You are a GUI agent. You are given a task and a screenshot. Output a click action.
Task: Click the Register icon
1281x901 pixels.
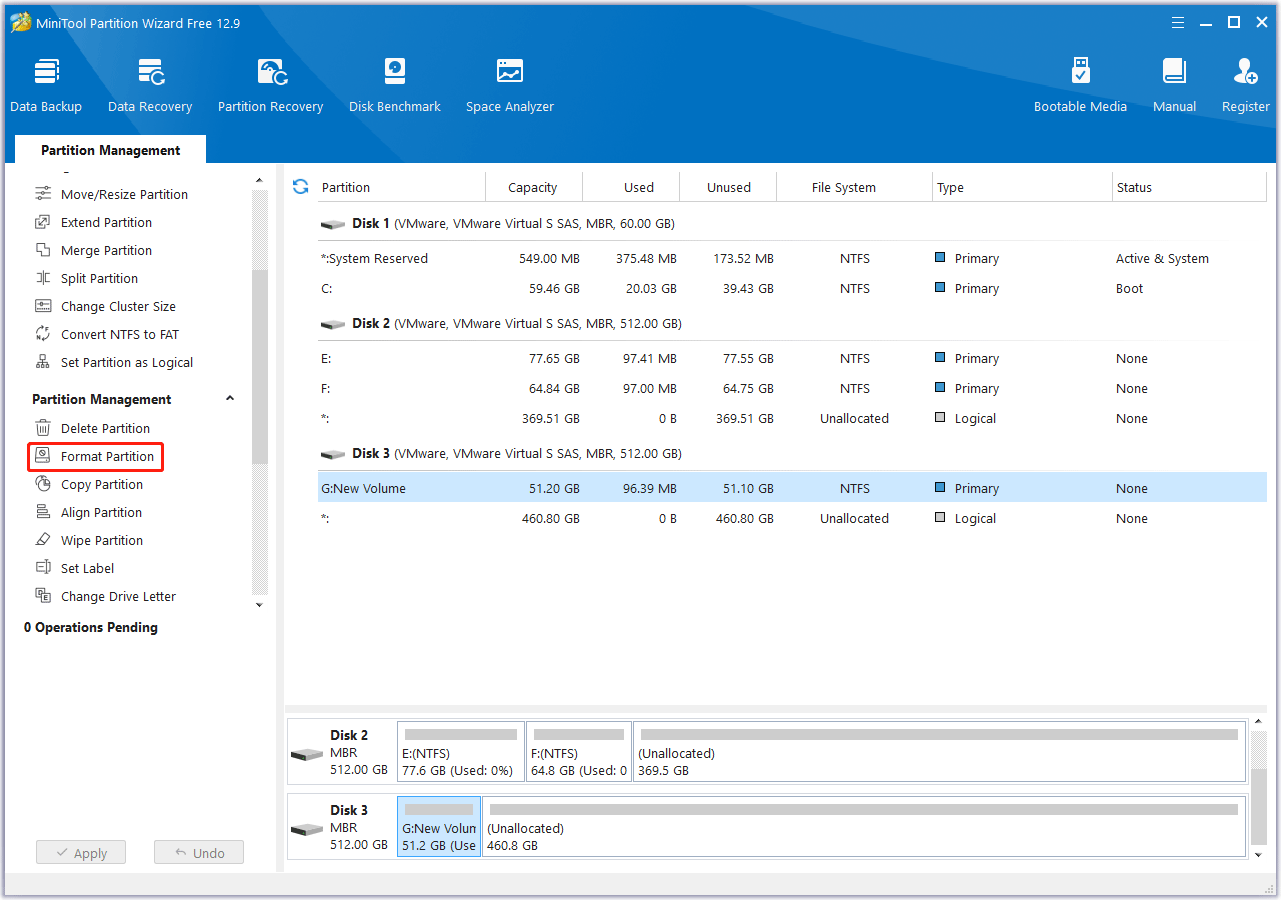[1245, 85]
